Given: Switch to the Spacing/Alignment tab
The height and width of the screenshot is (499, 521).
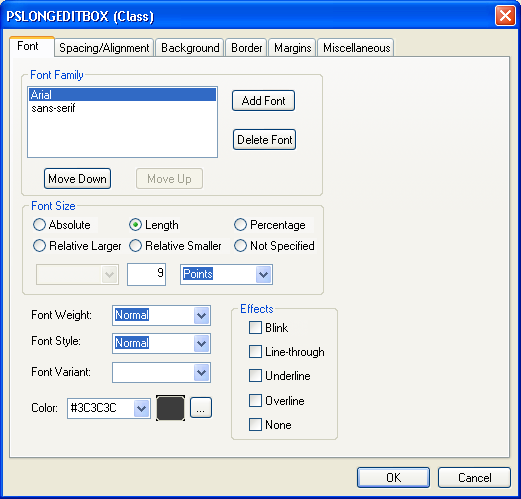Looking at the screenshot, I should coord(104,48).
